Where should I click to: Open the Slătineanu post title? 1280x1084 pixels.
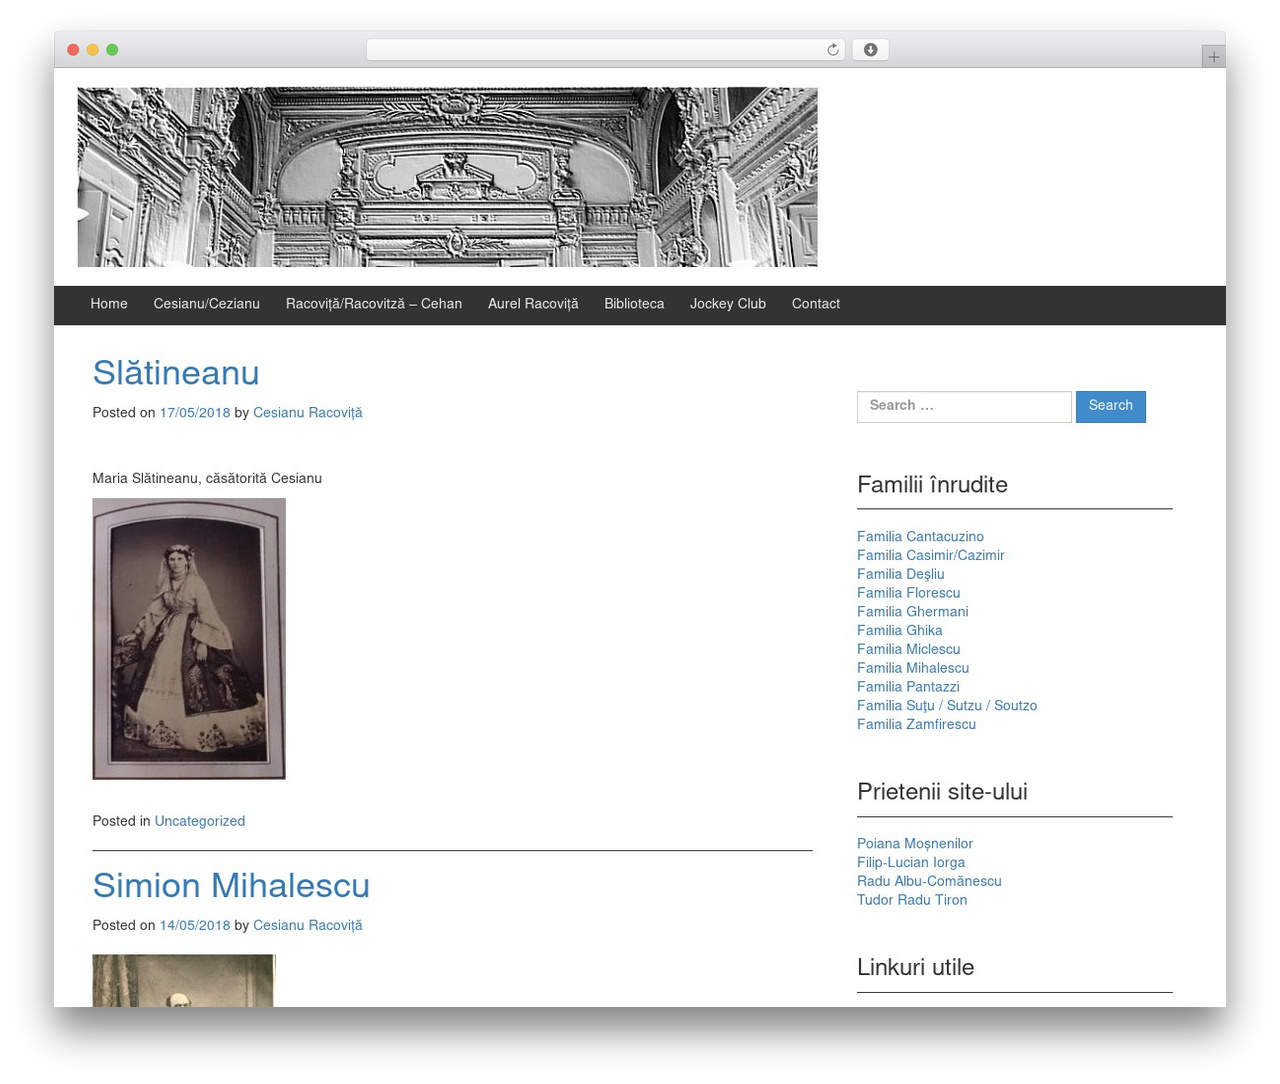(x=176, y=374)
